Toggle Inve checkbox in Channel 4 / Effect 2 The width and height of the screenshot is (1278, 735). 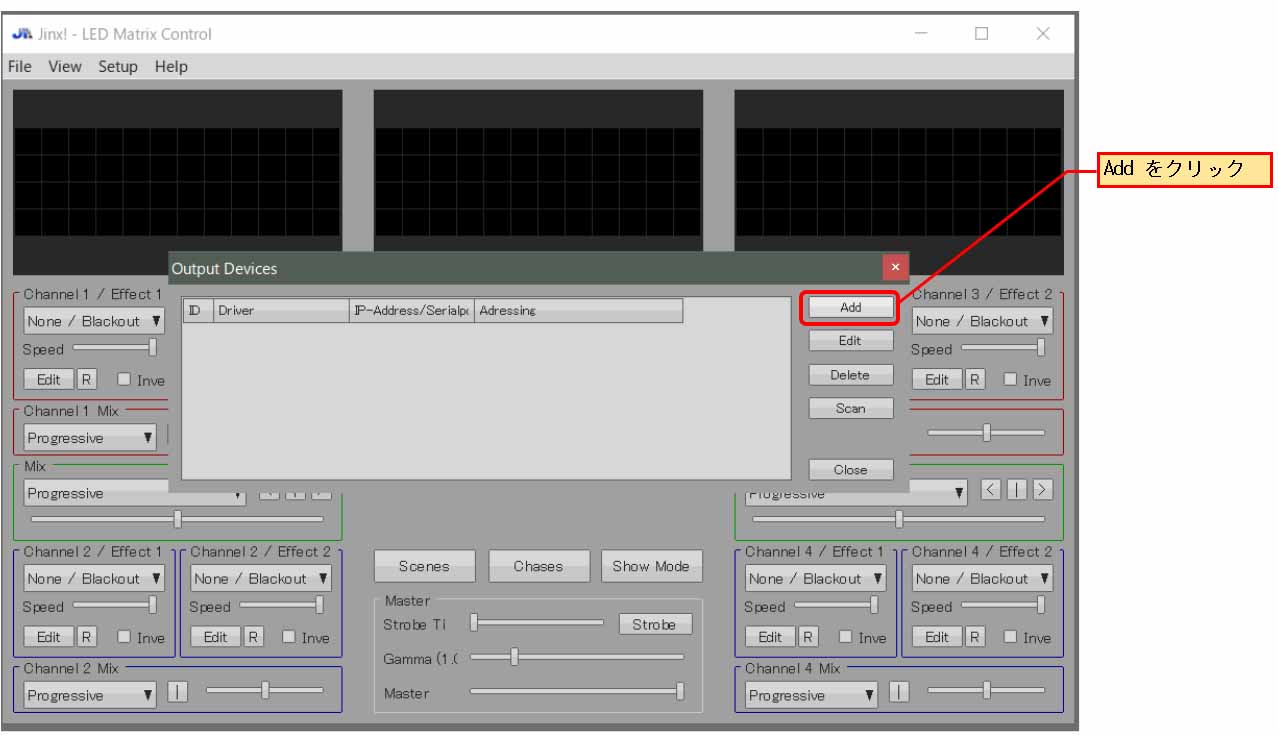tap(1010, 636)
